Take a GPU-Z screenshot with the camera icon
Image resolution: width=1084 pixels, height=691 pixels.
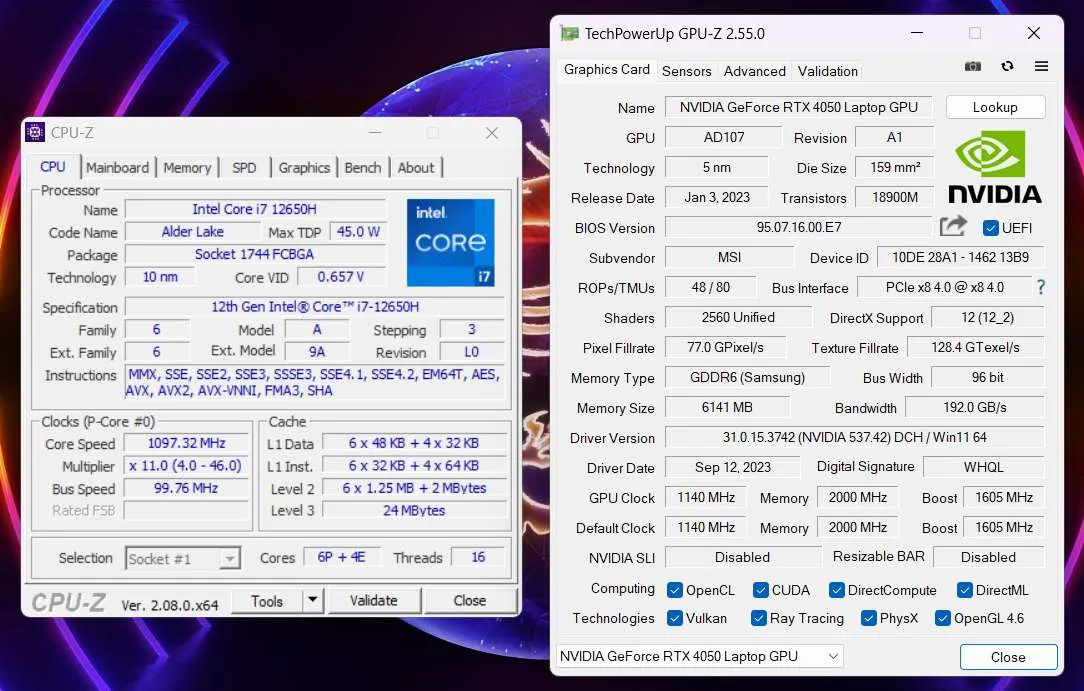pos(973,66)
